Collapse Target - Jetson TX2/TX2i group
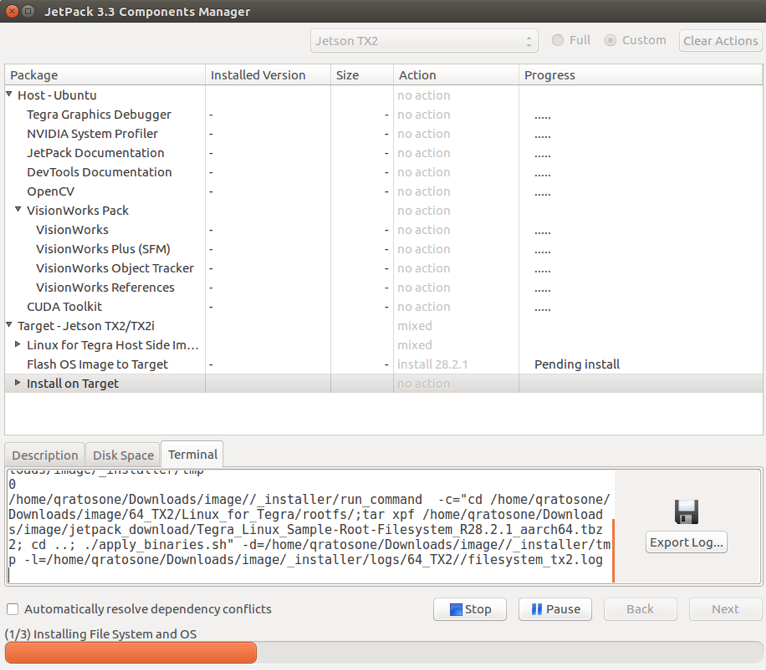Viewport: 766px width, 670px height. coord(10,325)
